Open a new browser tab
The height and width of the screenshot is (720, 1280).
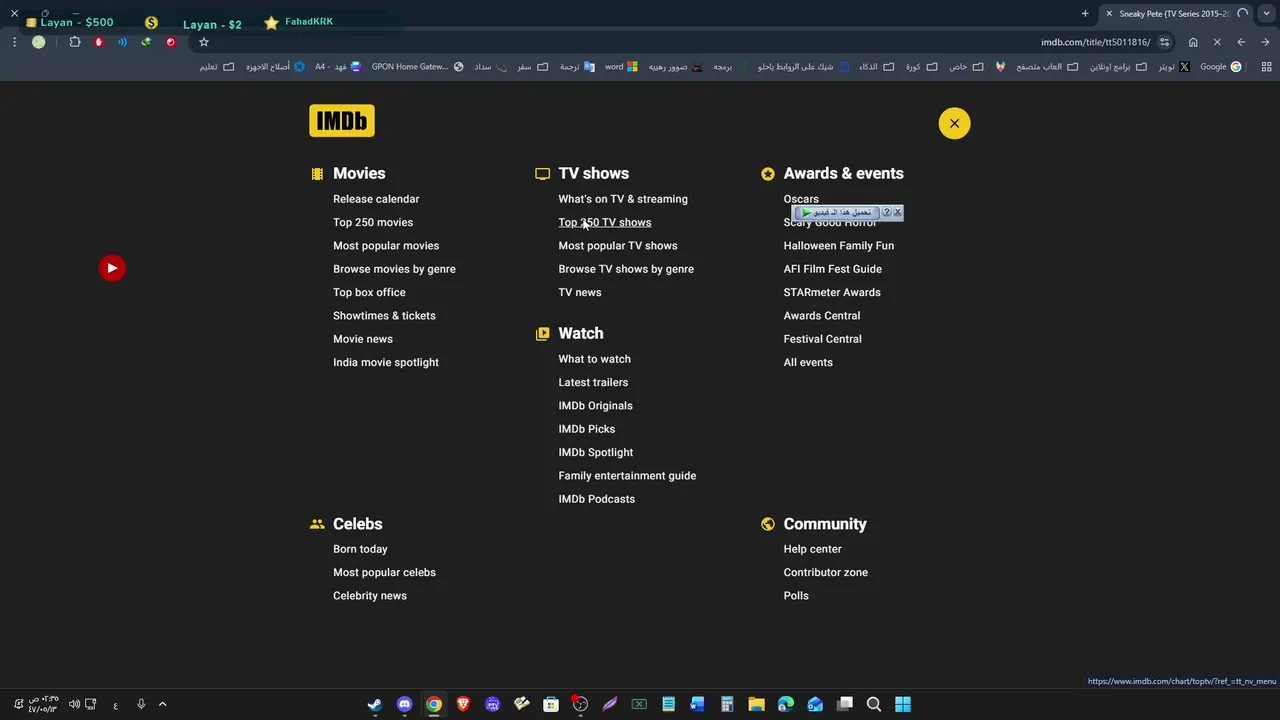(x=1085, y=14)
